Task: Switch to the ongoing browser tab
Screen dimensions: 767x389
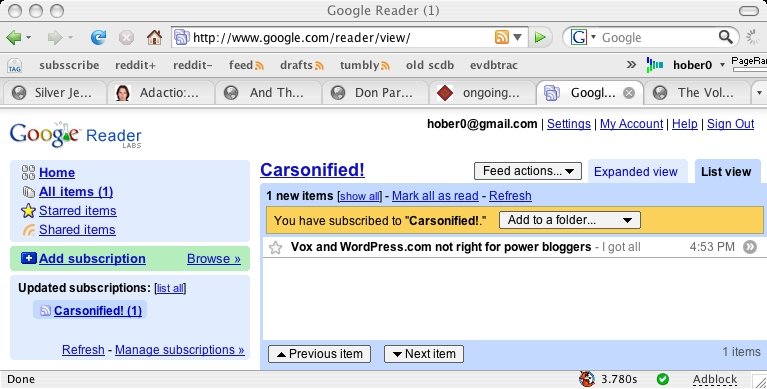Action: tap(482, 92)
